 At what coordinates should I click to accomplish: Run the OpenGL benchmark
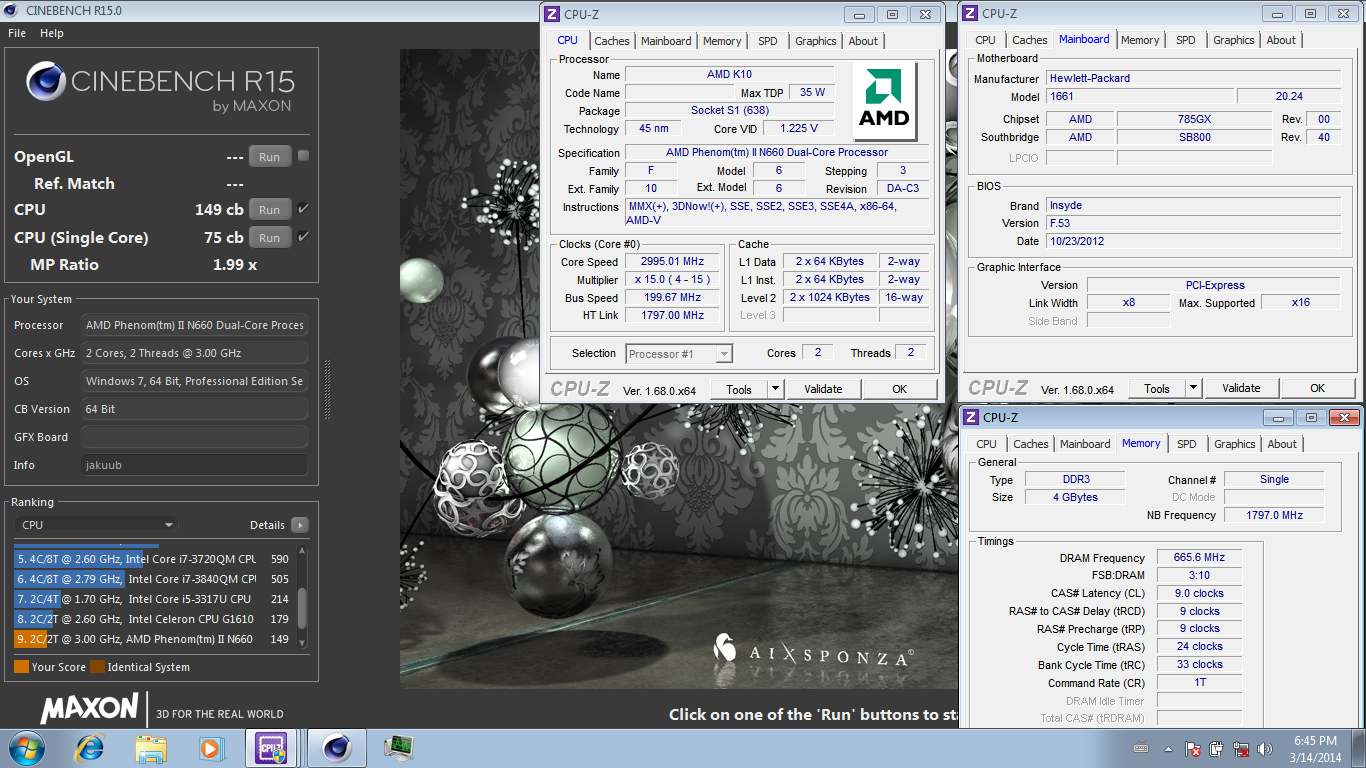coord(270,157)
